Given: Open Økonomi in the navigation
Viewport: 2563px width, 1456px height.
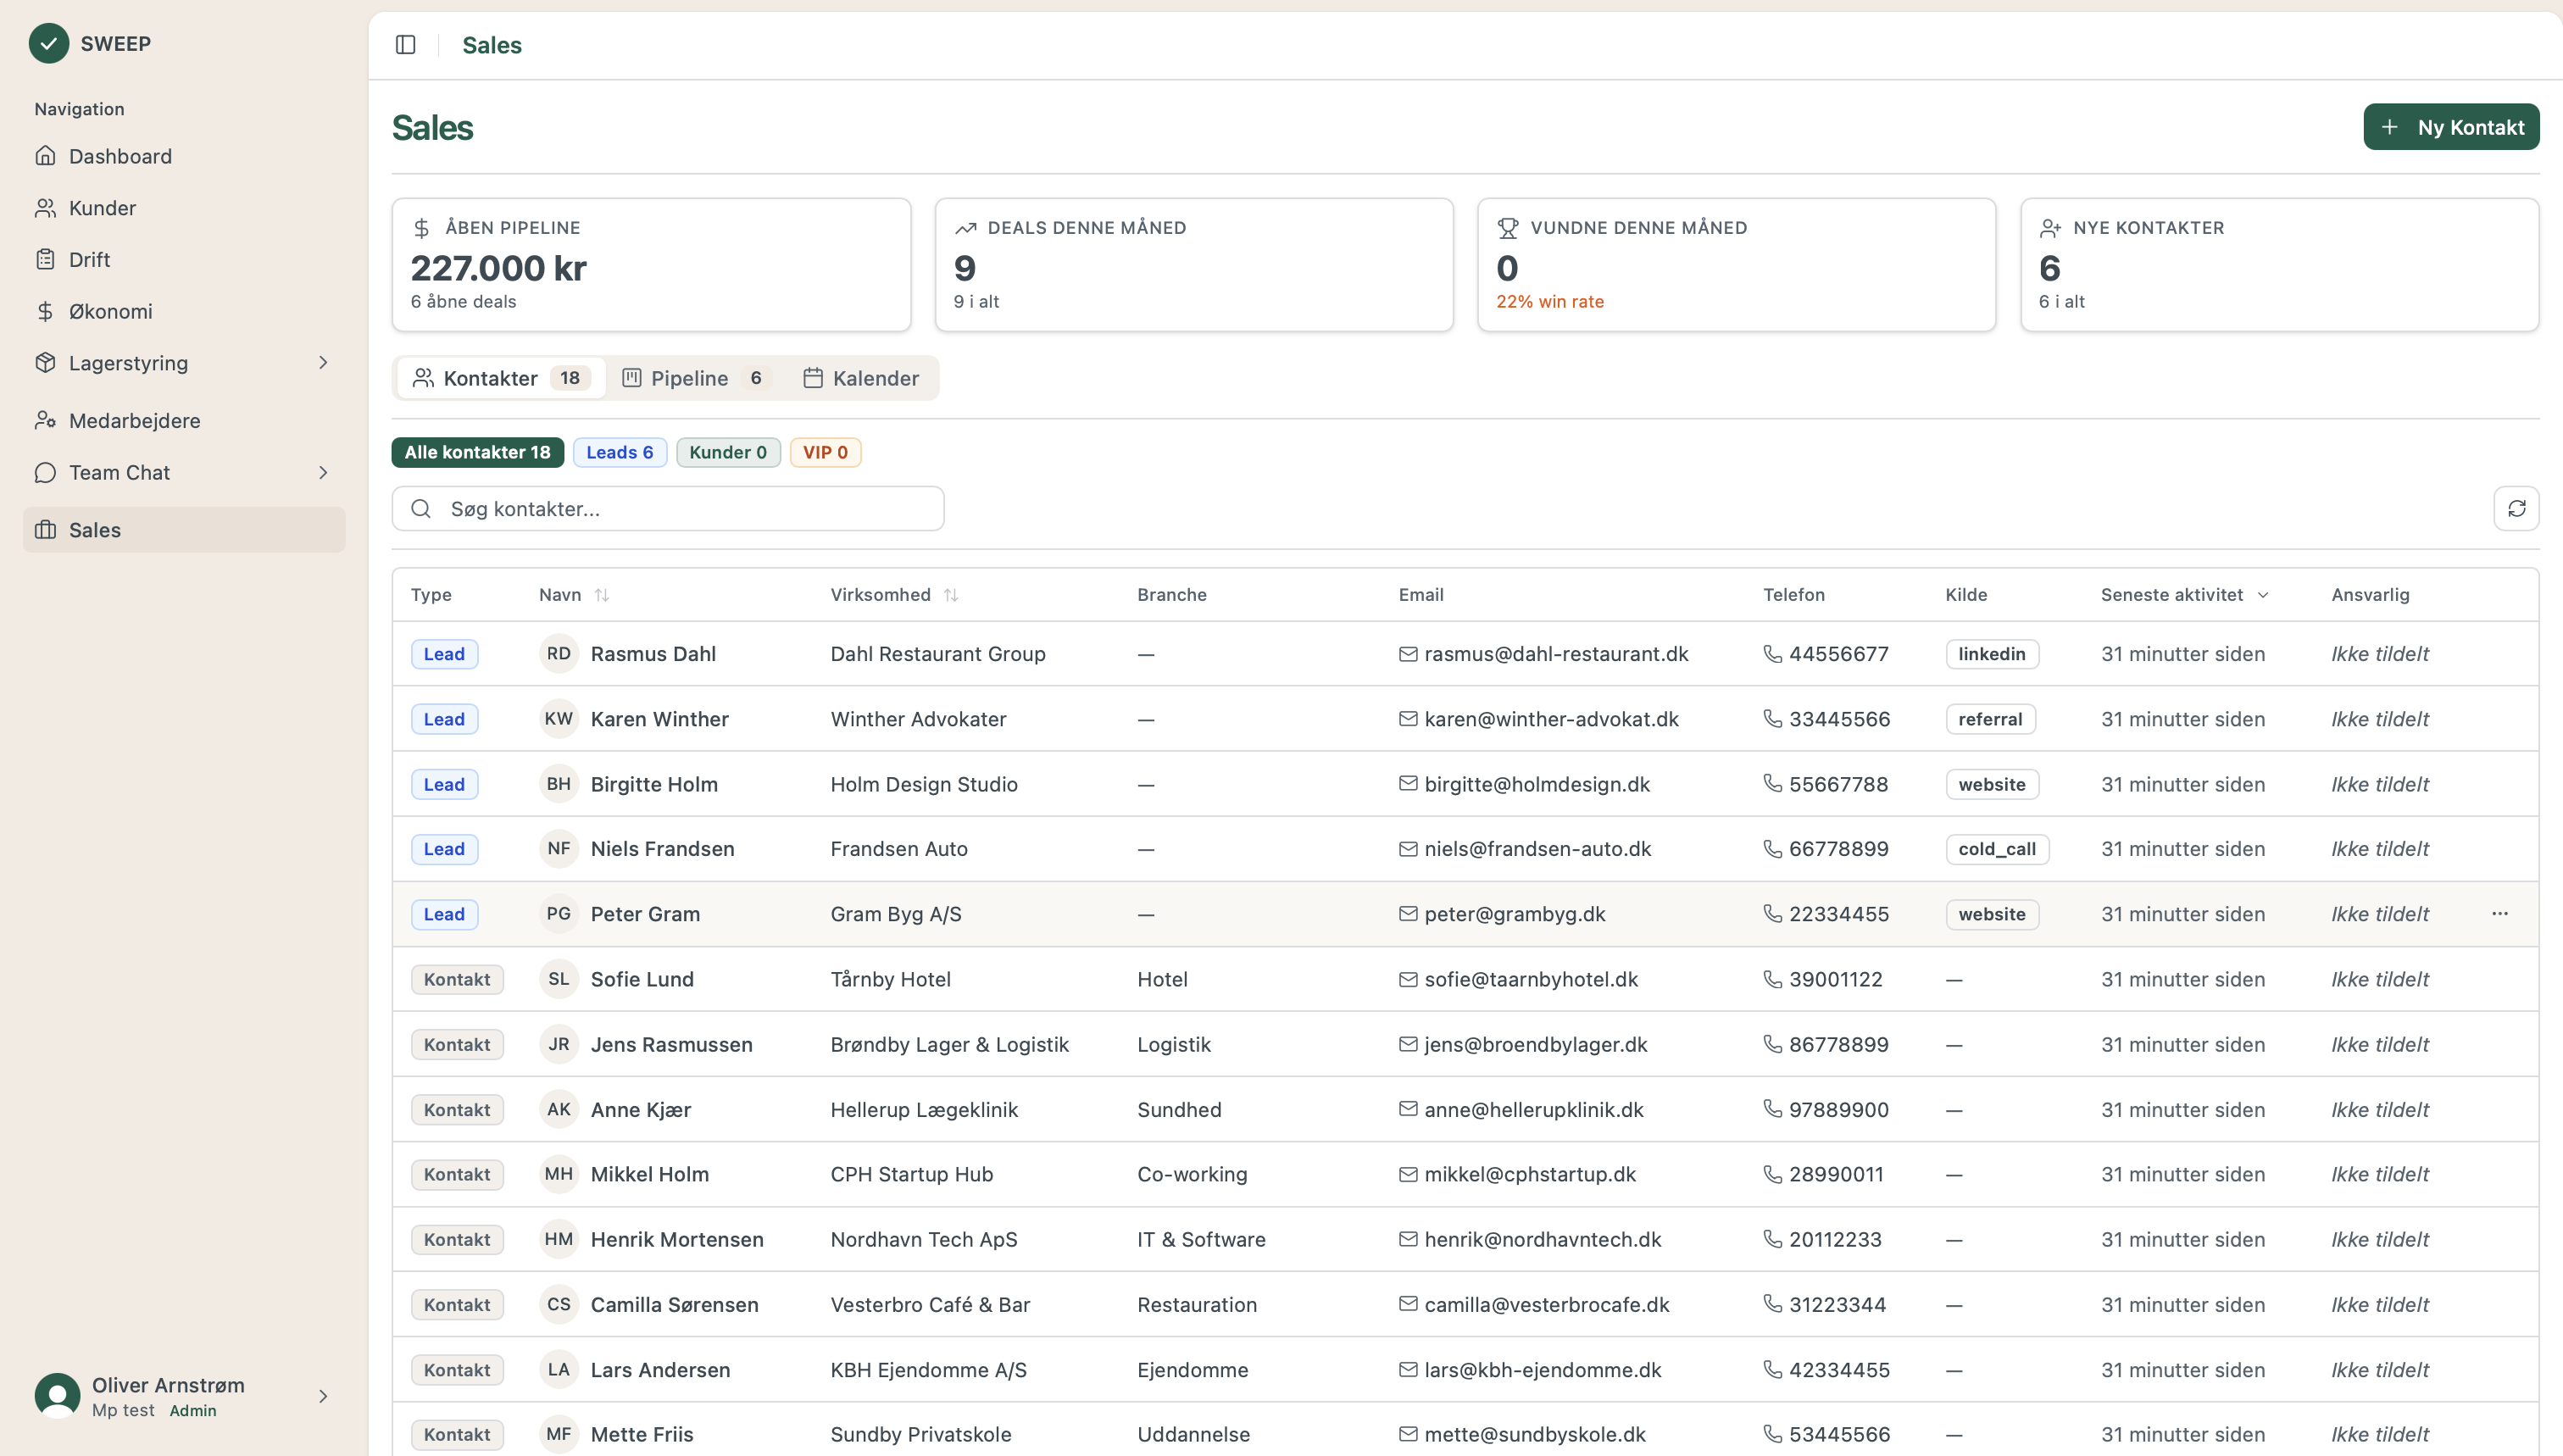Looking at the screenshot, I should pos(110,311).
